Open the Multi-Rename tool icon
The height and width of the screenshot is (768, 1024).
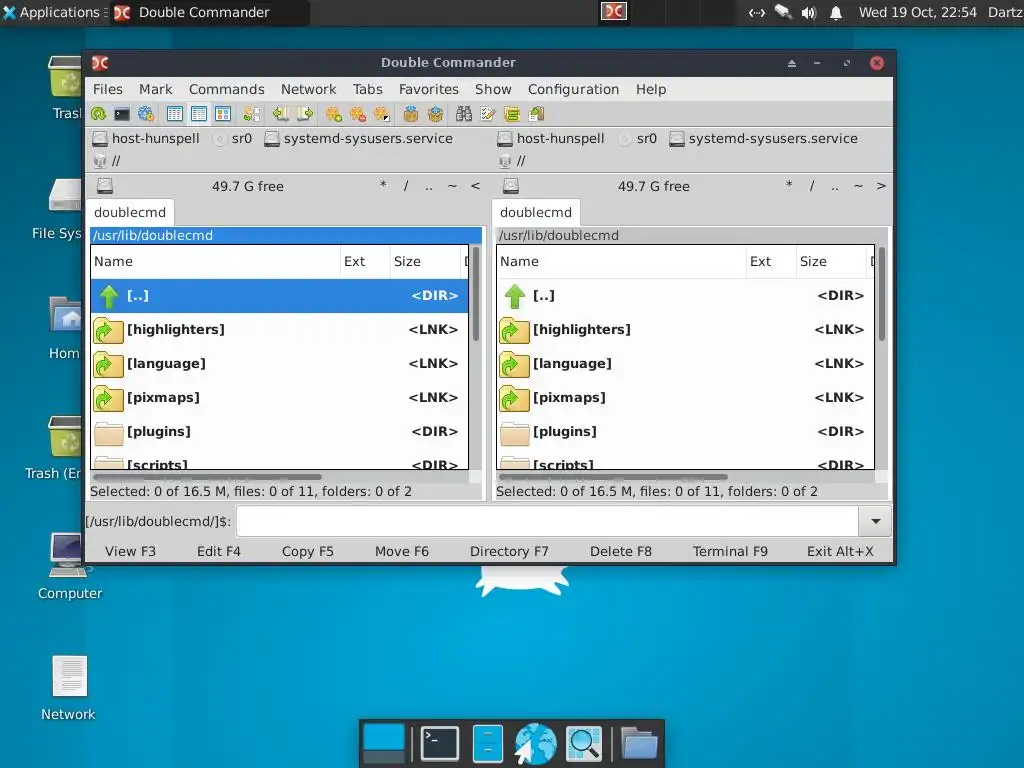(x=488, y=114)
